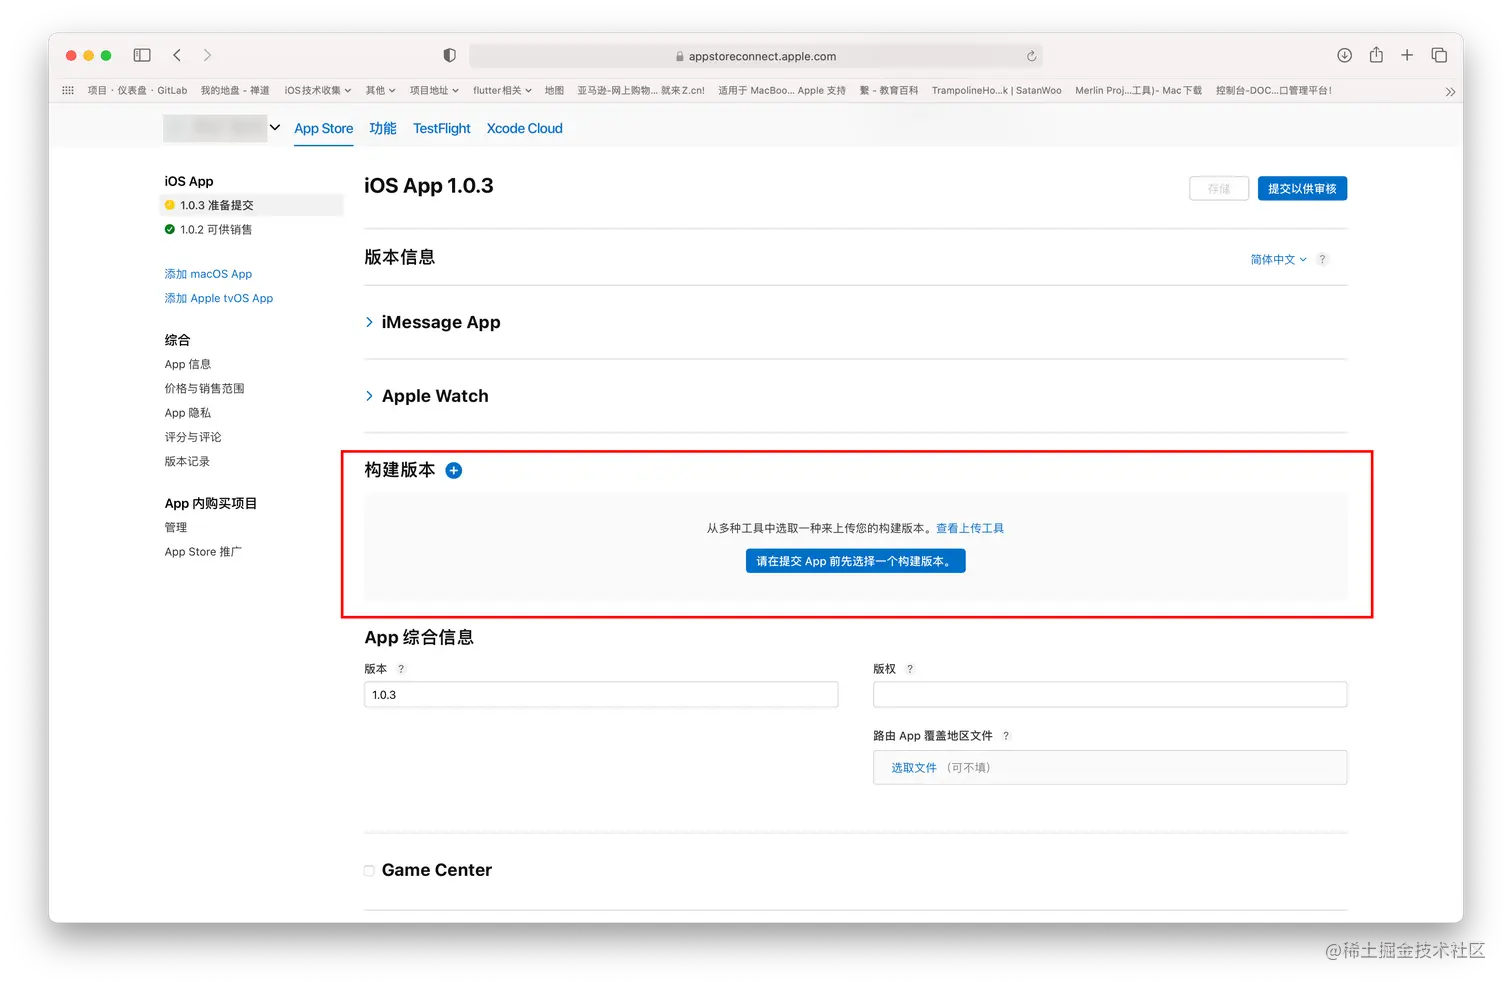The height and width of the screenshot is (987, 1512).
Task: Open the 亚马逊-网上购物 bookmark
Action: (641, 90)
